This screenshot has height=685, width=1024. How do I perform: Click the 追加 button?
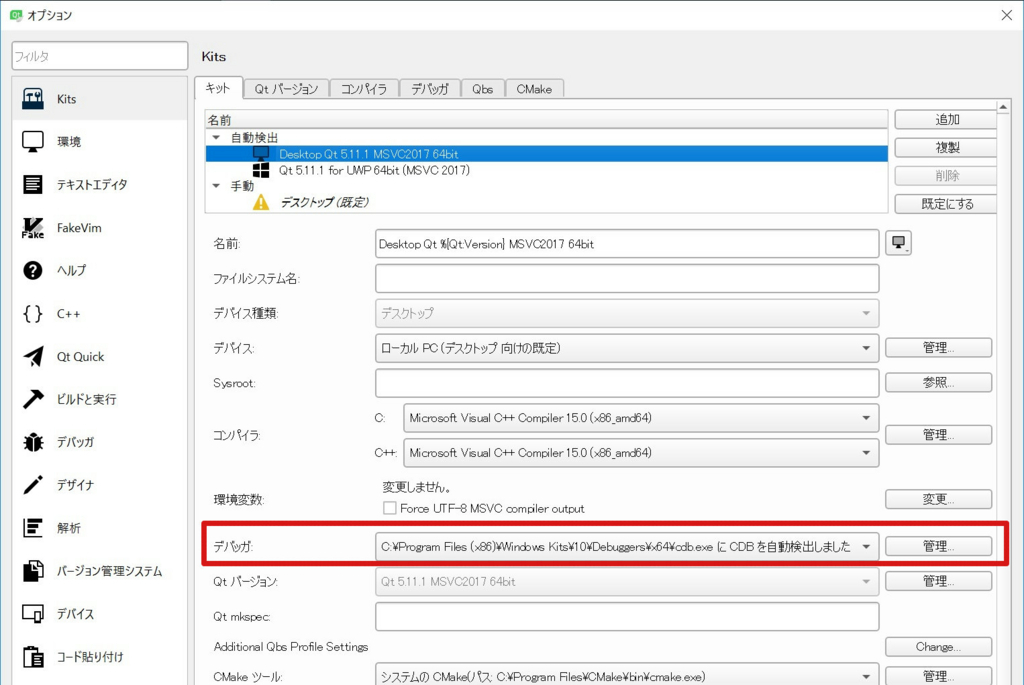pyautogui.click(x=946, y=119)
